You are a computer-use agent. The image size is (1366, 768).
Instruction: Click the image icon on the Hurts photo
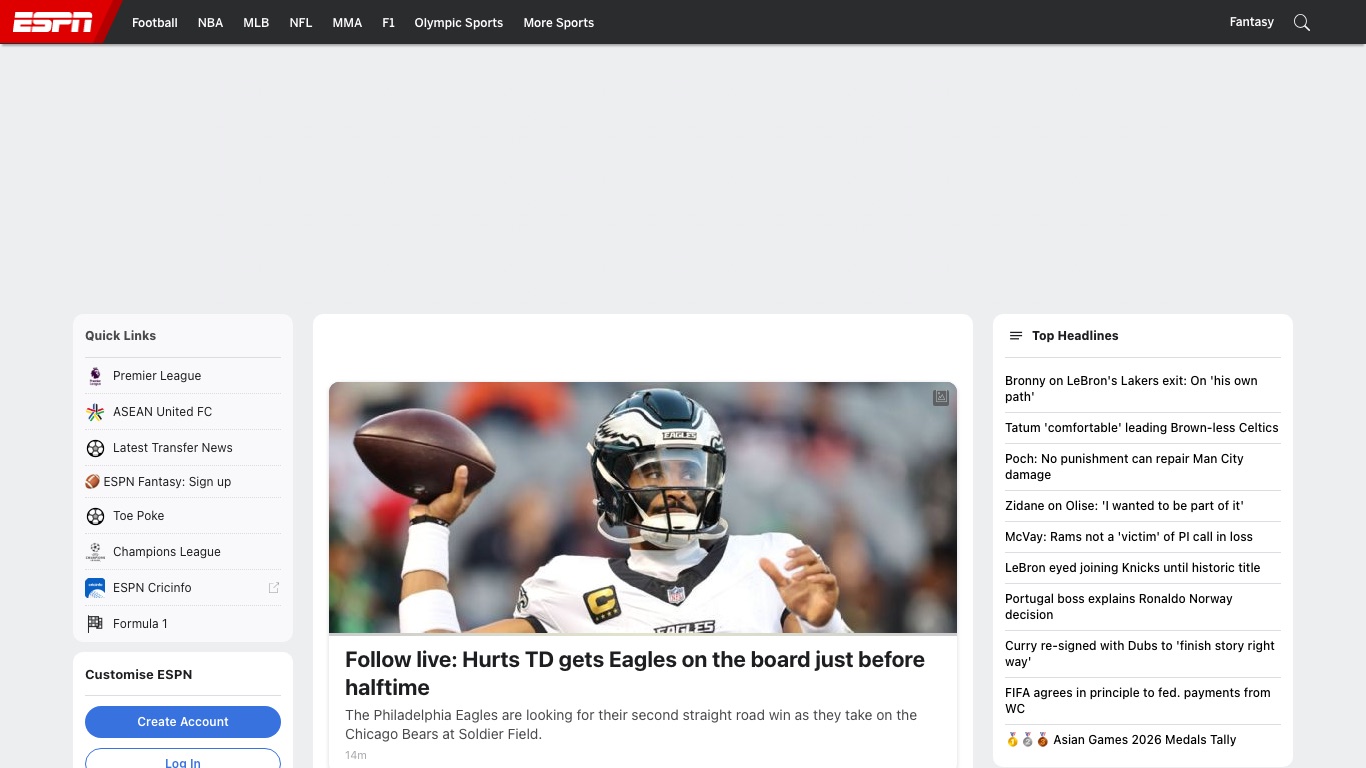(x=941, y=398)
